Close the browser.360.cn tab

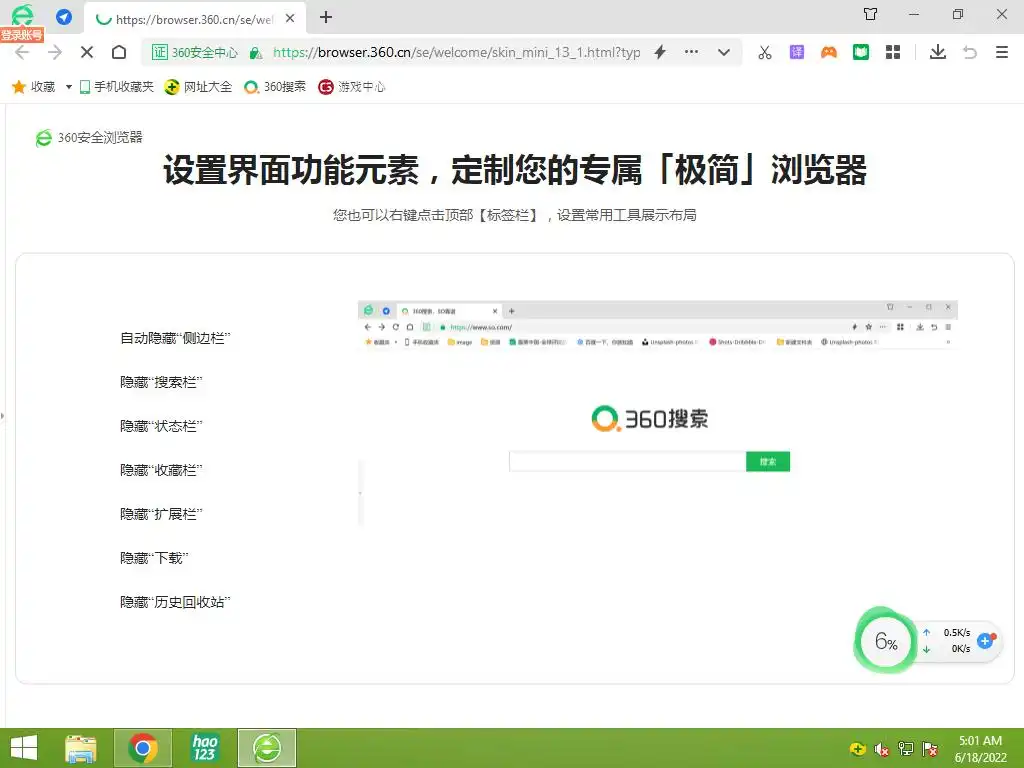[291, 18]
